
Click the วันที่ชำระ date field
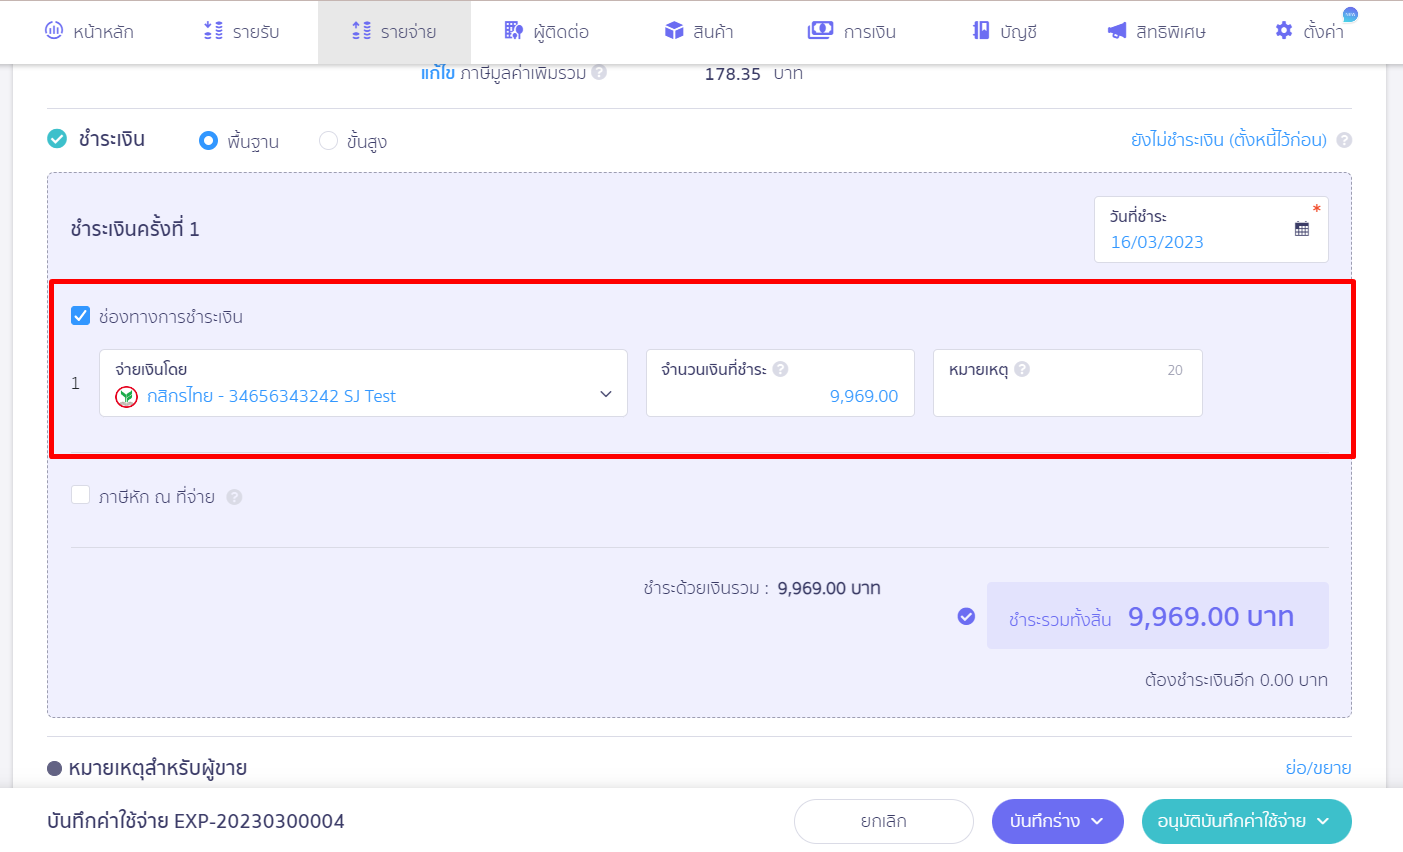[1211, 230]
